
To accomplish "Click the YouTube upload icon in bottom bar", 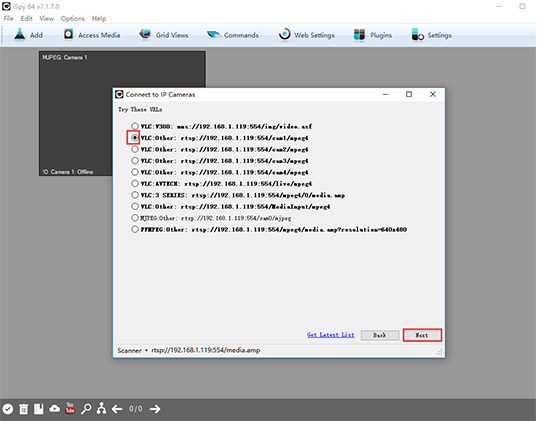I will tap(70, 408).
